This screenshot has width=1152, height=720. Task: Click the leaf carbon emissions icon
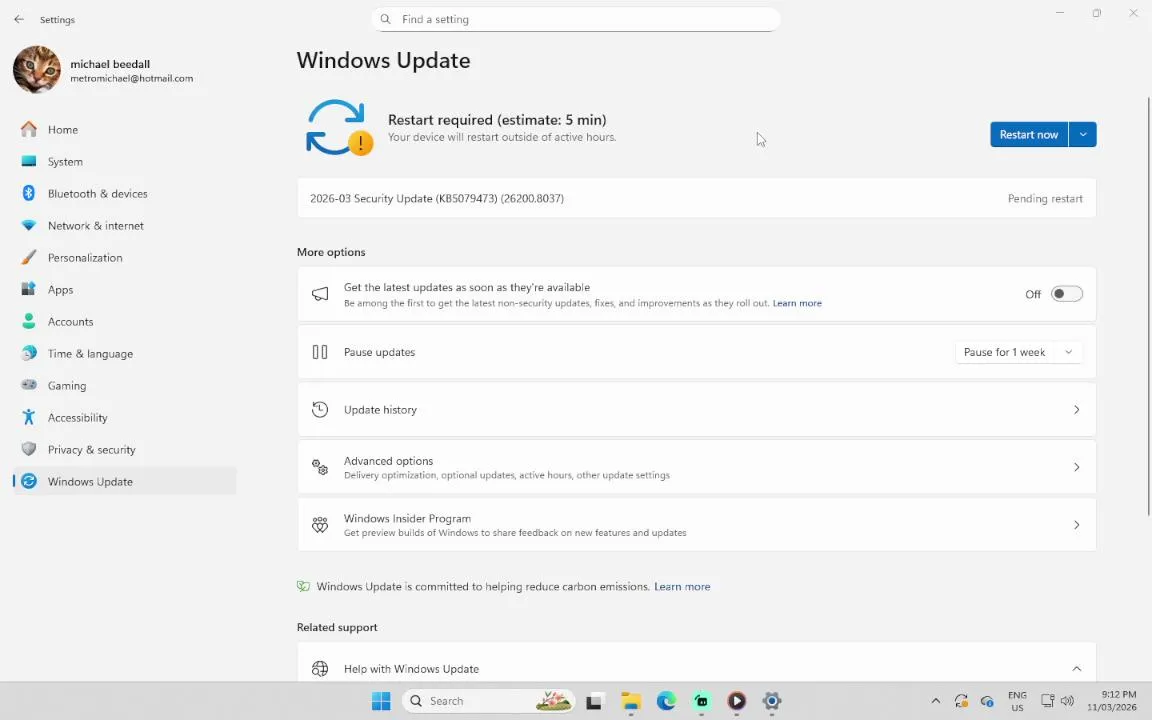[303, 586]
